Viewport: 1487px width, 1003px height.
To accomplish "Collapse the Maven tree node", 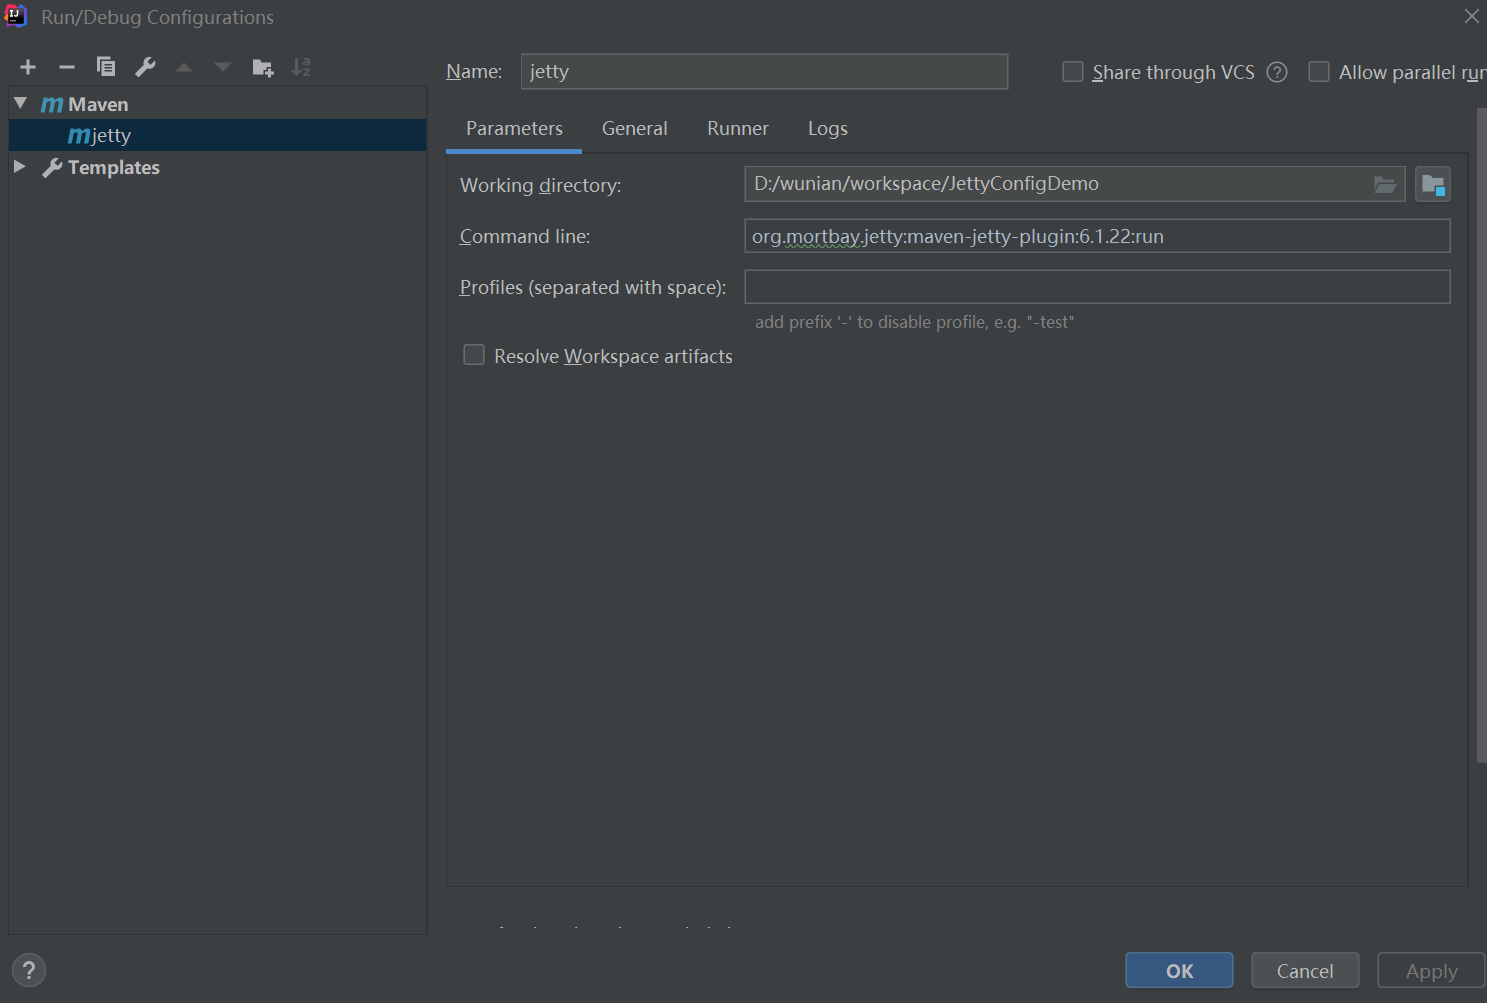I will click(x=20, y=103).
